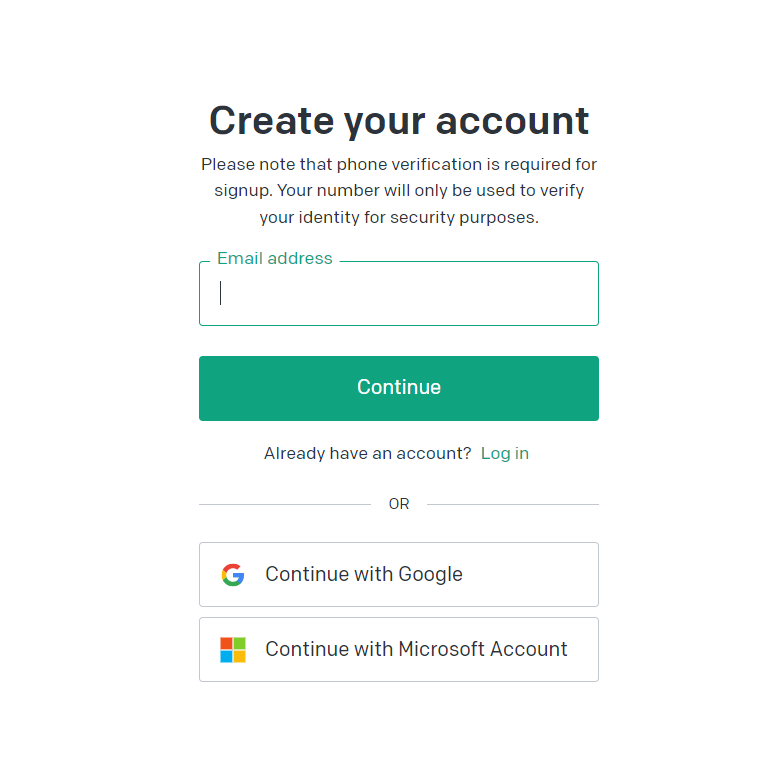Click the Continue with Microsoft Account text label
The width and height of the screenshot is (767, 773).
pyautogui.click(x=417, y=649)
